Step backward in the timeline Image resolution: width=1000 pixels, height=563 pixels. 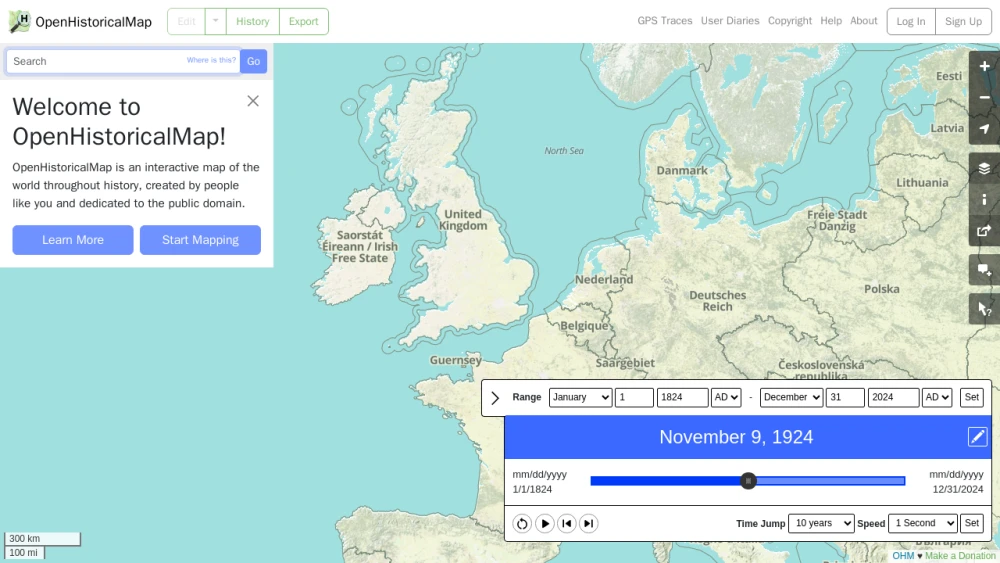click(x=566, y=523)
